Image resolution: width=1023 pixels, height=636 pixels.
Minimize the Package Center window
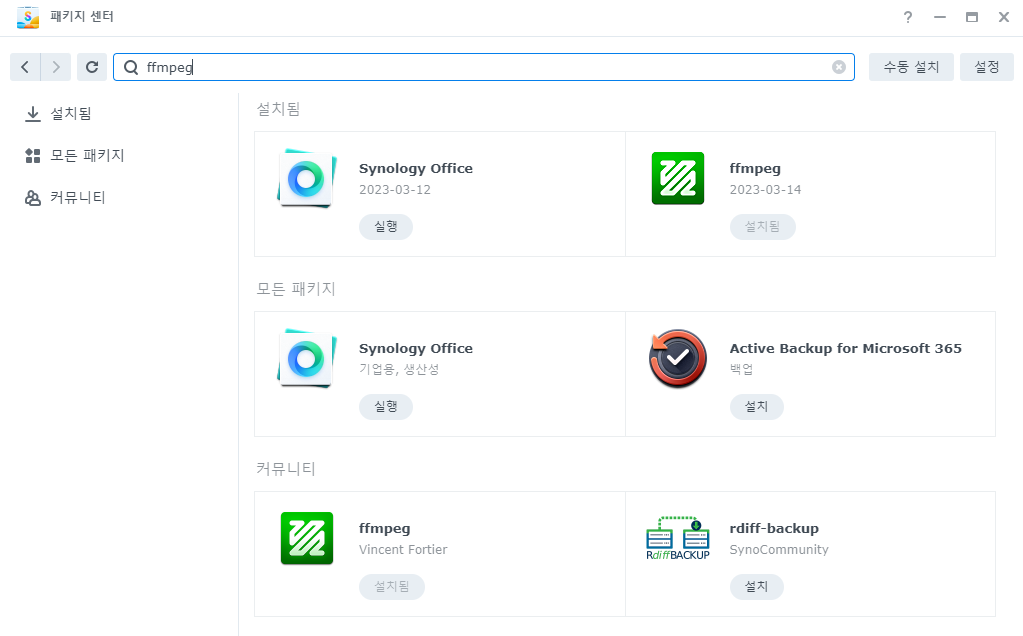point(939,17)
